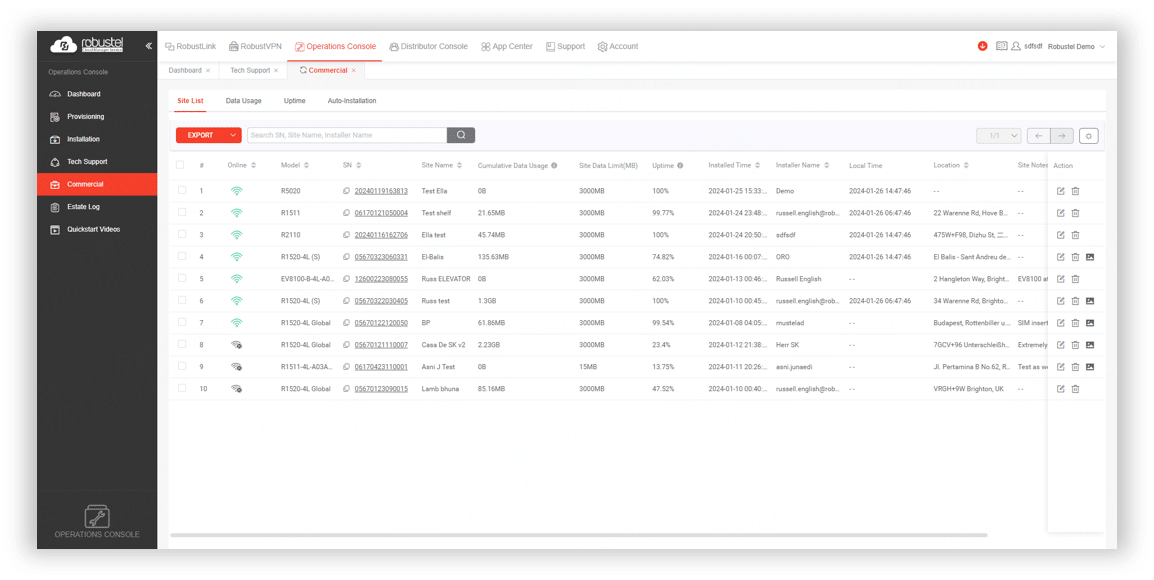Copy serial number 05670323060331

click(347, 257)
